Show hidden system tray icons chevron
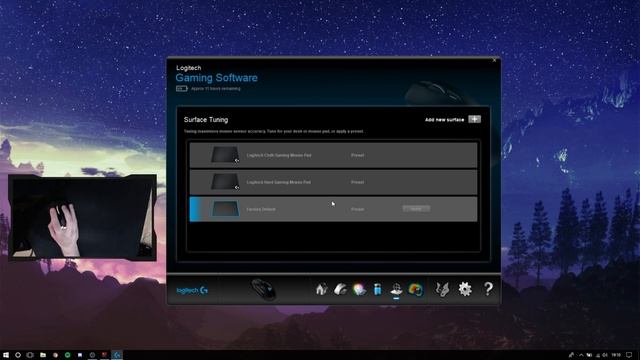640x360 pixels. point(581,355)
